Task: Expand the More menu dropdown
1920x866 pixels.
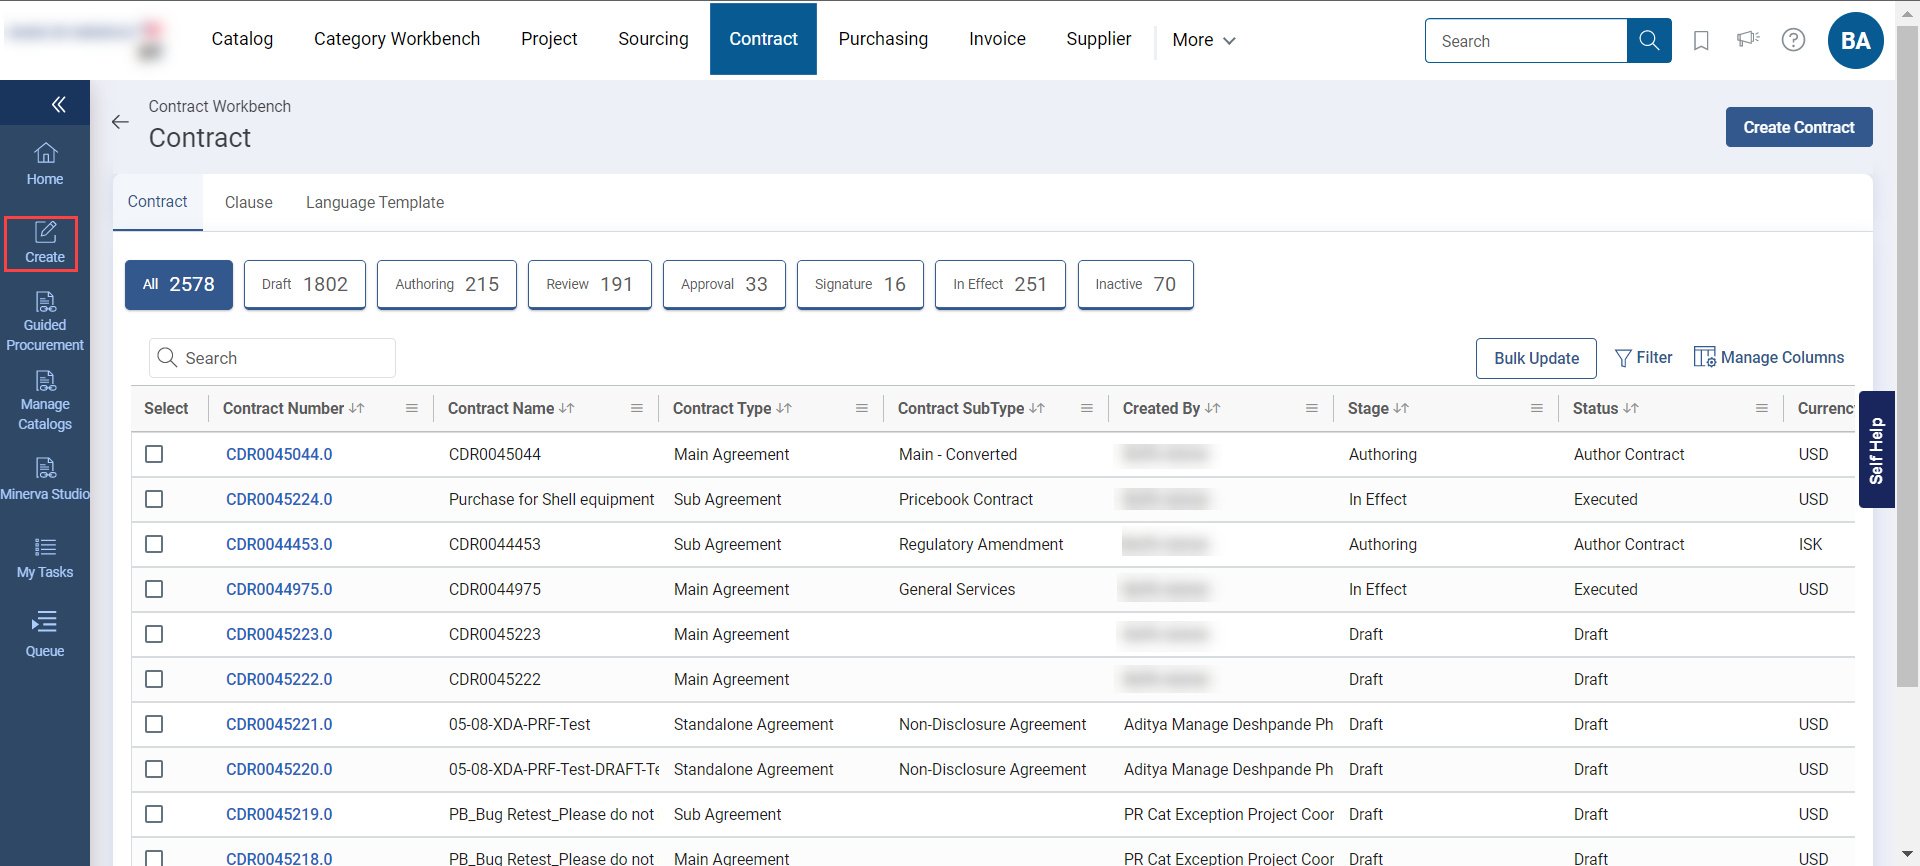Action: 1203,40
